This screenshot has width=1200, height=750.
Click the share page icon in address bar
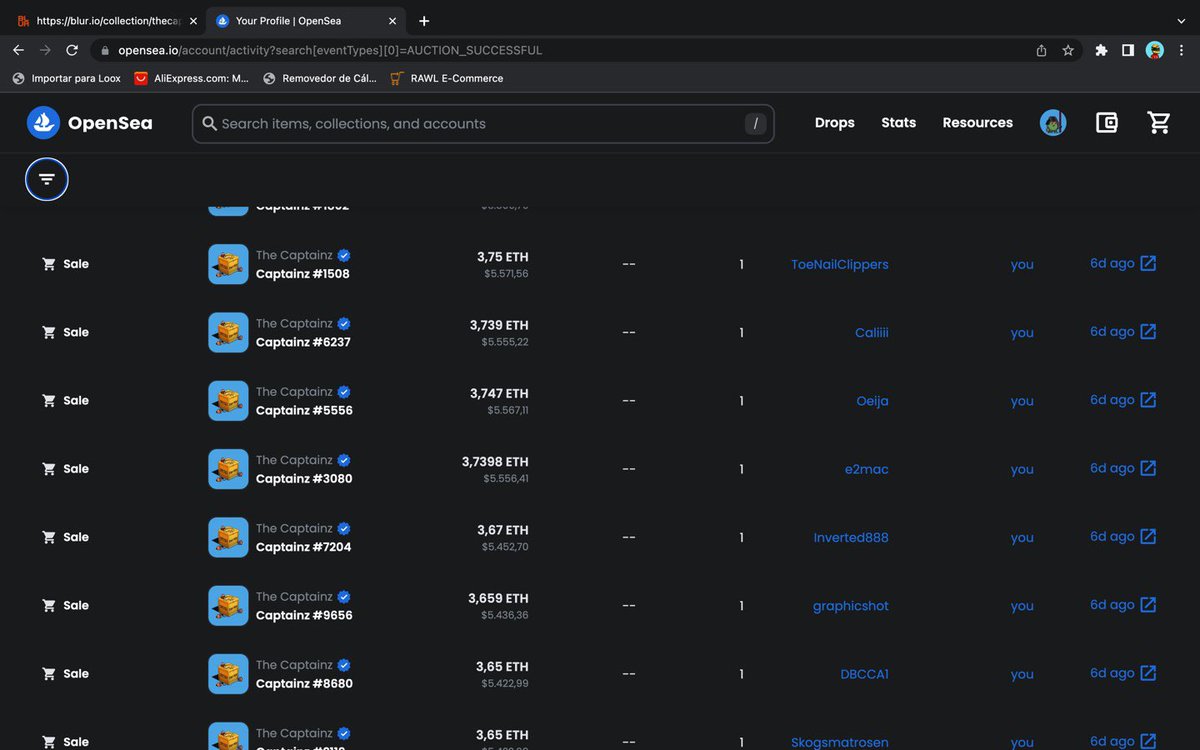[x=1041, y=50]
